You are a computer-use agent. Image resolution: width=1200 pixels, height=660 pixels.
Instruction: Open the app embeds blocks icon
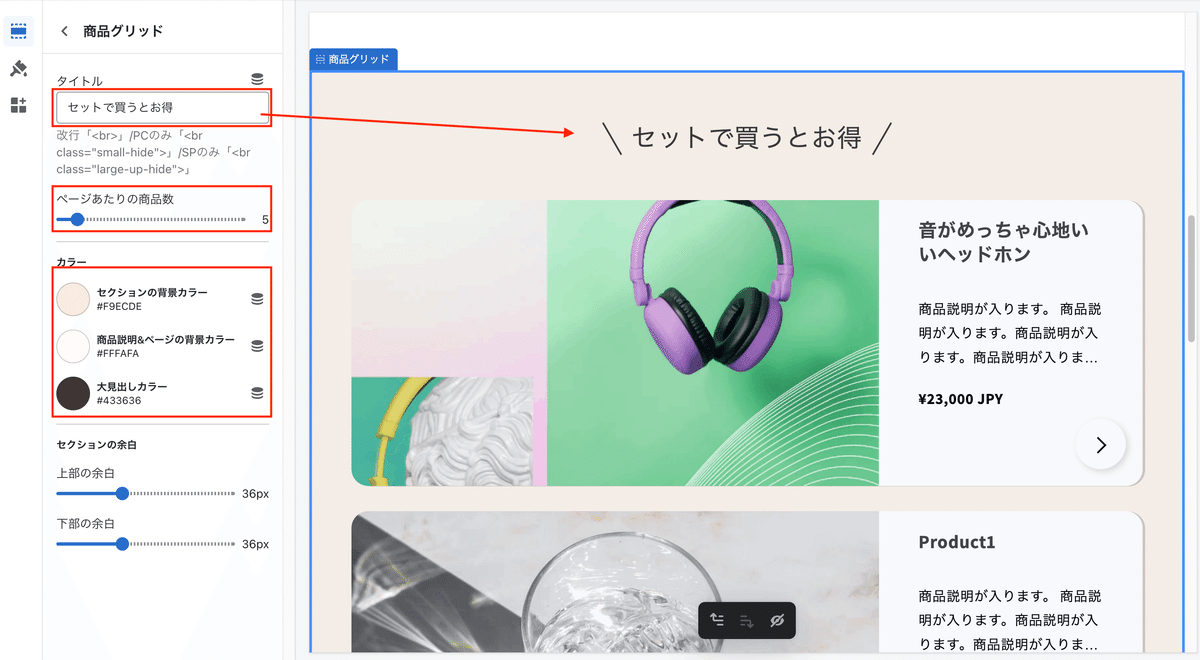tap(18, 105)
